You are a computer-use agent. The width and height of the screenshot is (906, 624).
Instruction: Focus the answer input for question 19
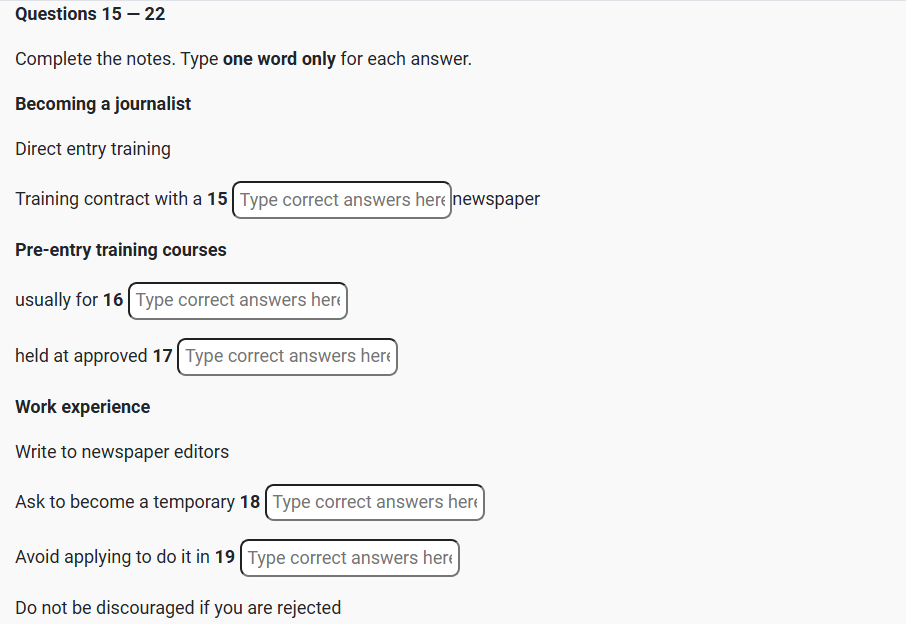(349, 558)
